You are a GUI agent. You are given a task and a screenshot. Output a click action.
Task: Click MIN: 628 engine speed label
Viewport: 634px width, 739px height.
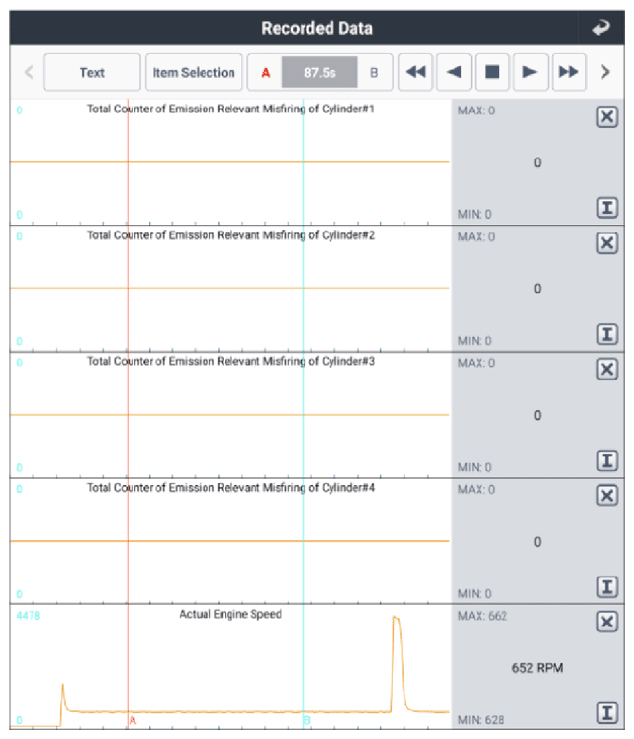pos(481,720)
